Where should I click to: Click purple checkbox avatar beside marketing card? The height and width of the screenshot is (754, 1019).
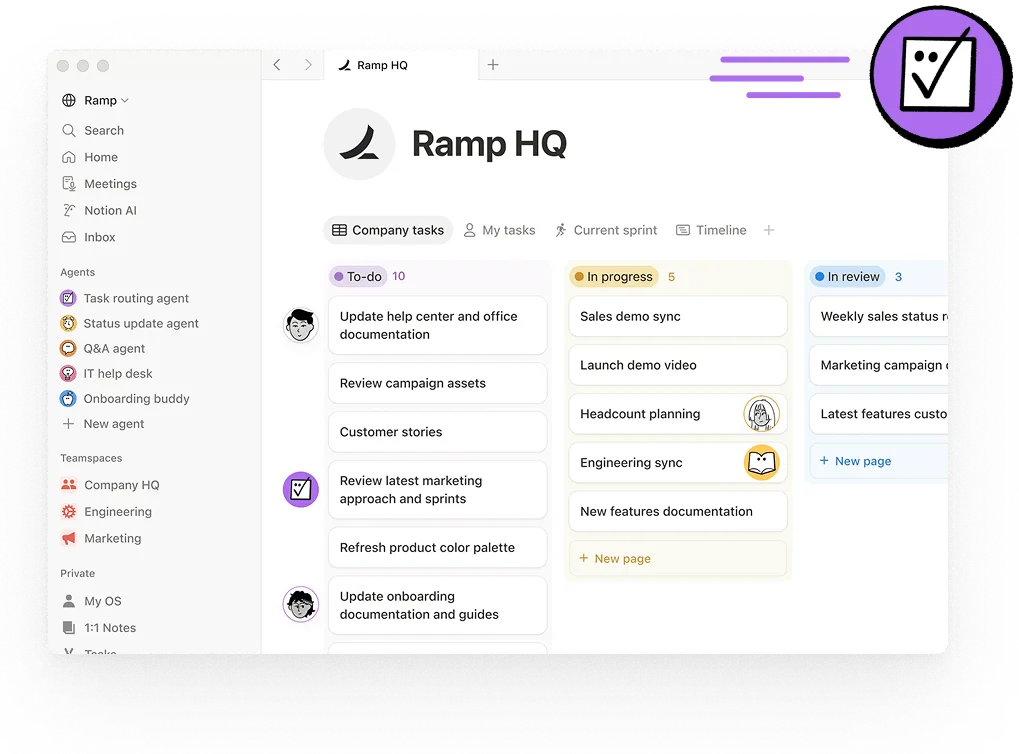(300, 489)
